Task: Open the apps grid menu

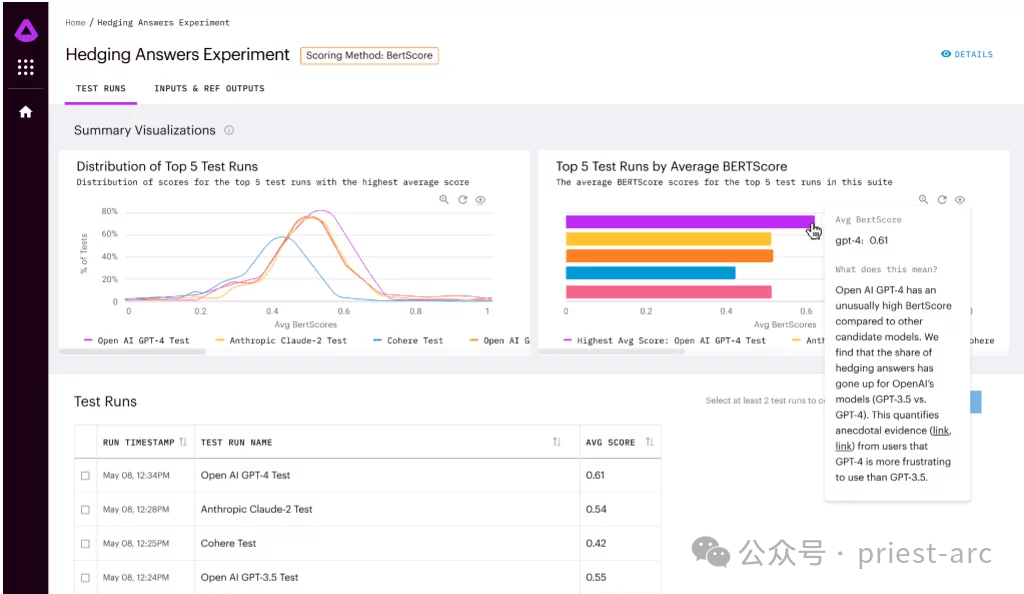Action: tap(26, 67)
